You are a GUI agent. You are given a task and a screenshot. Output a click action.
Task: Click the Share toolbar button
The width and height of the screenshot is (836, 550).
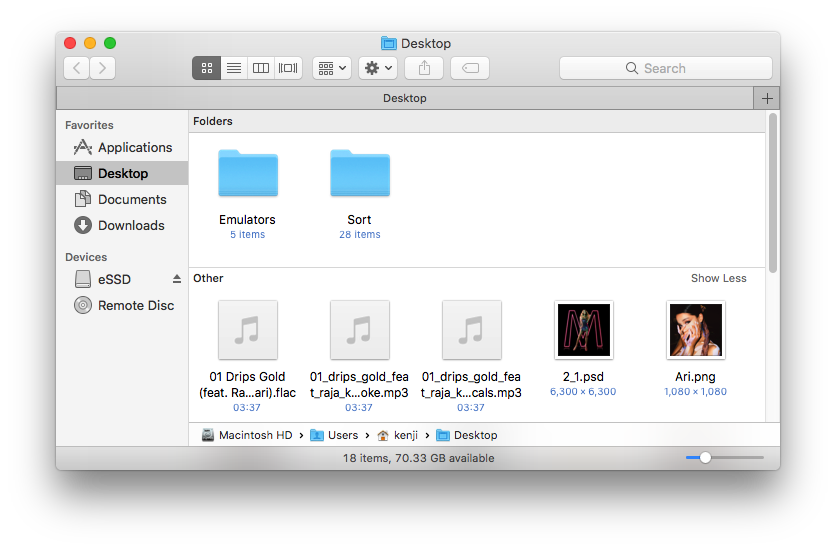click(424, 68)
